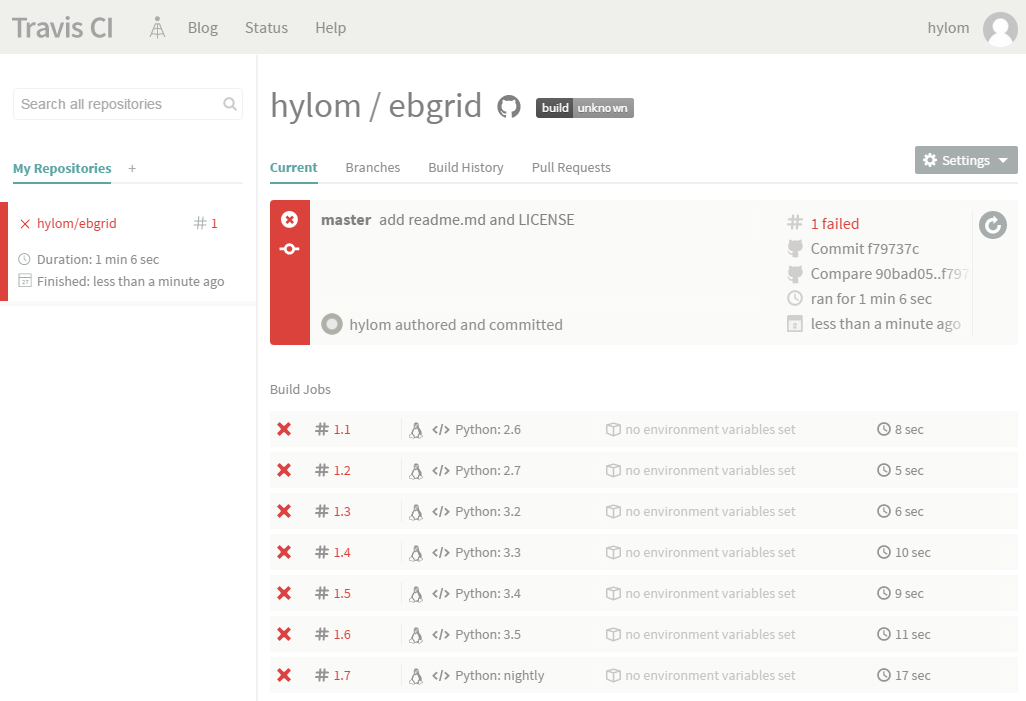Open the Blog page
Image resolution: width=1026 pixels, height=701 pixels.
pyautogui.click(x=203, y=27)
